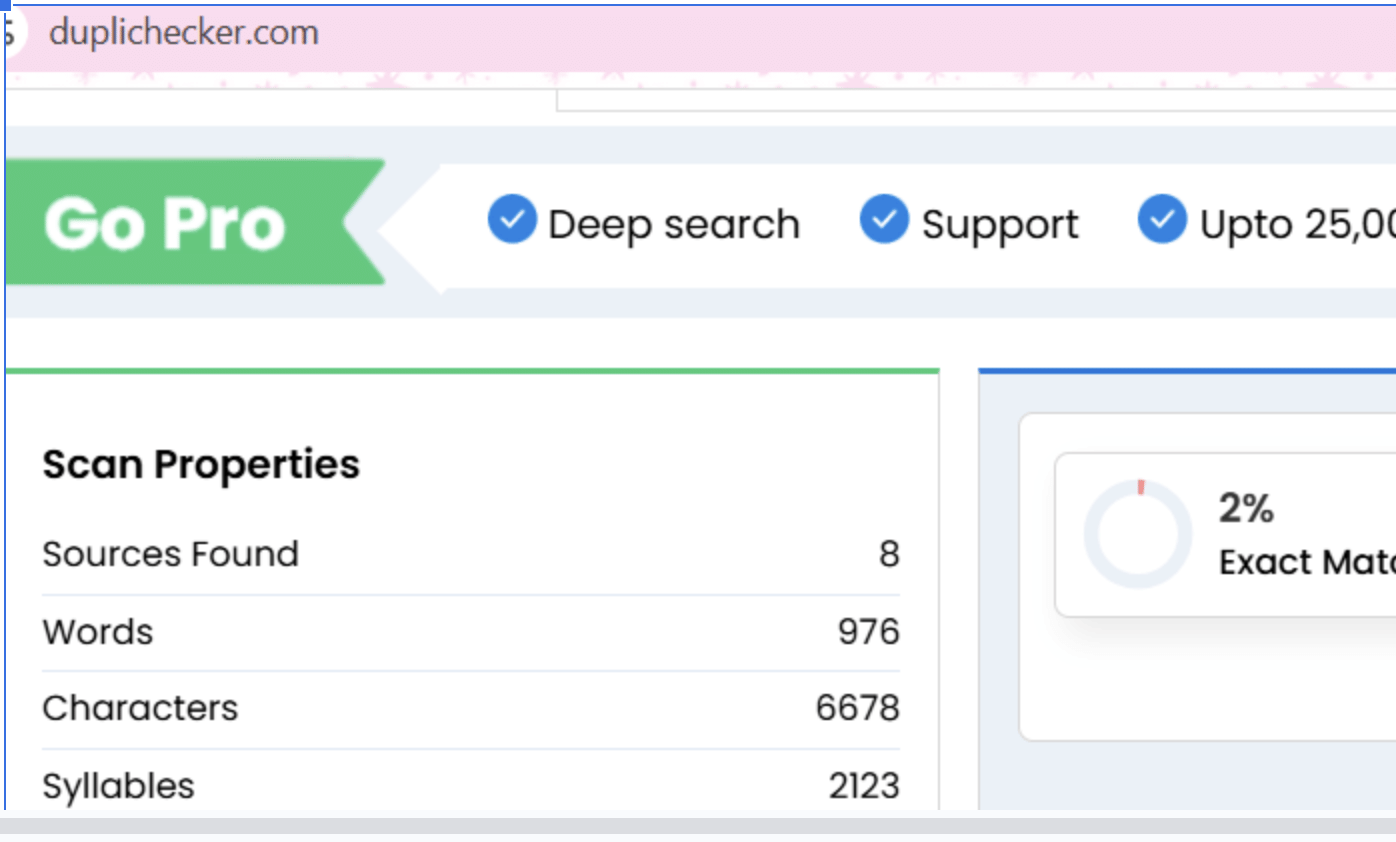1396x842 pixels.
Task: Click the checkmark icon beside Upto 25,00
Action: coord(1162,220)
